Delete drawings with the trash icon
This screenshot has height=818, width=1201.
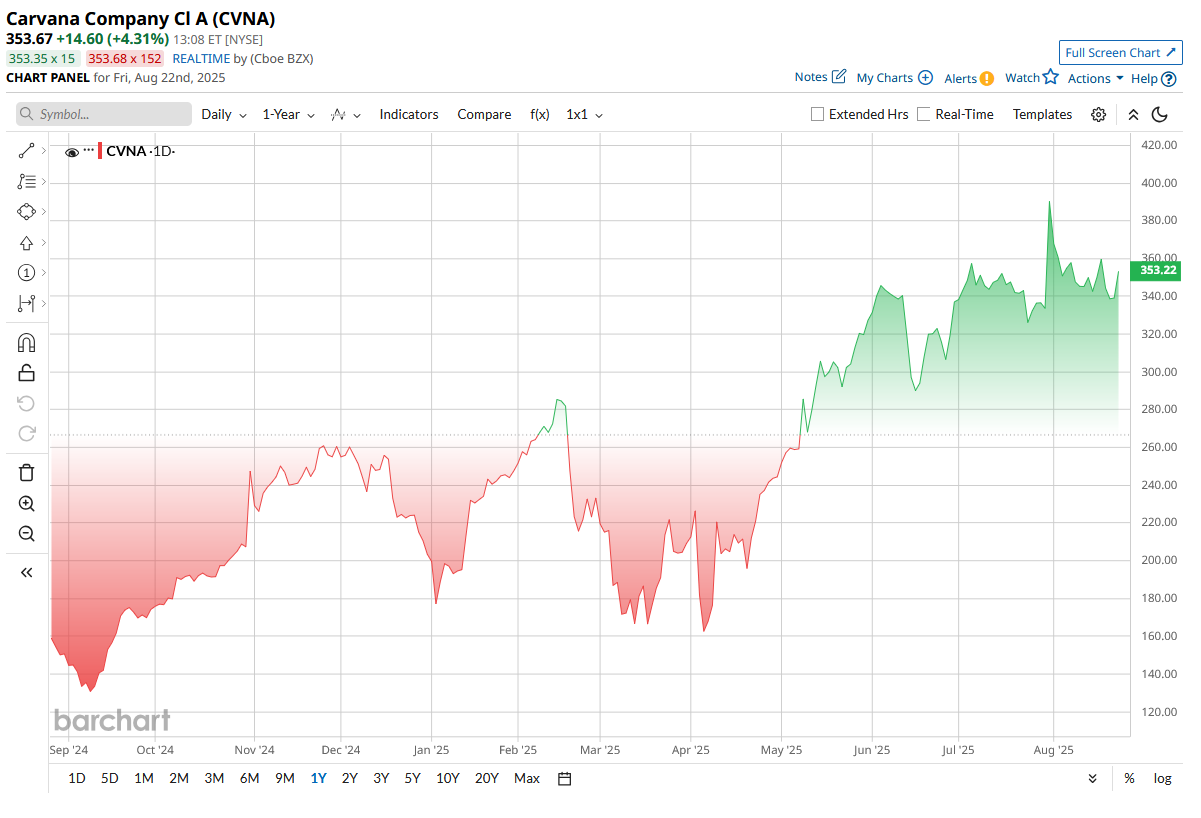[x=27, y=473]
